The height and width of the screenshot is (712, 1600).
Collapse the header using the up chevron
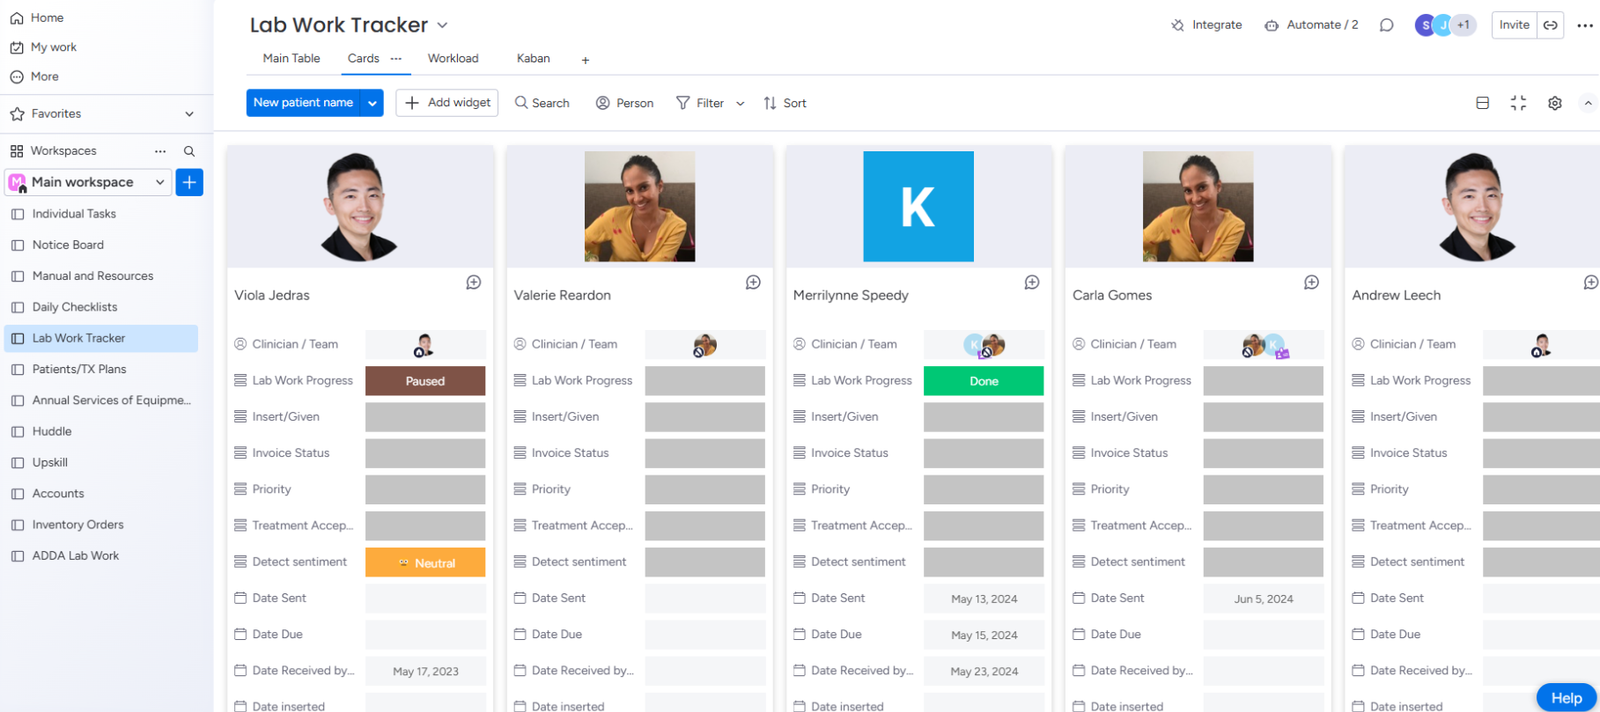click(x=1587, y=103)
